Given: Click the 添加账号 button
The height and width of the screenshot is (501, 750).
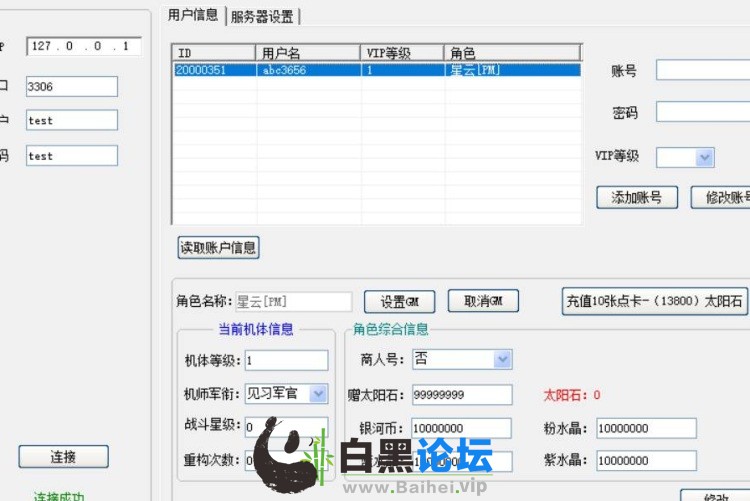Looking at the screenshot, I should [636, 197].
